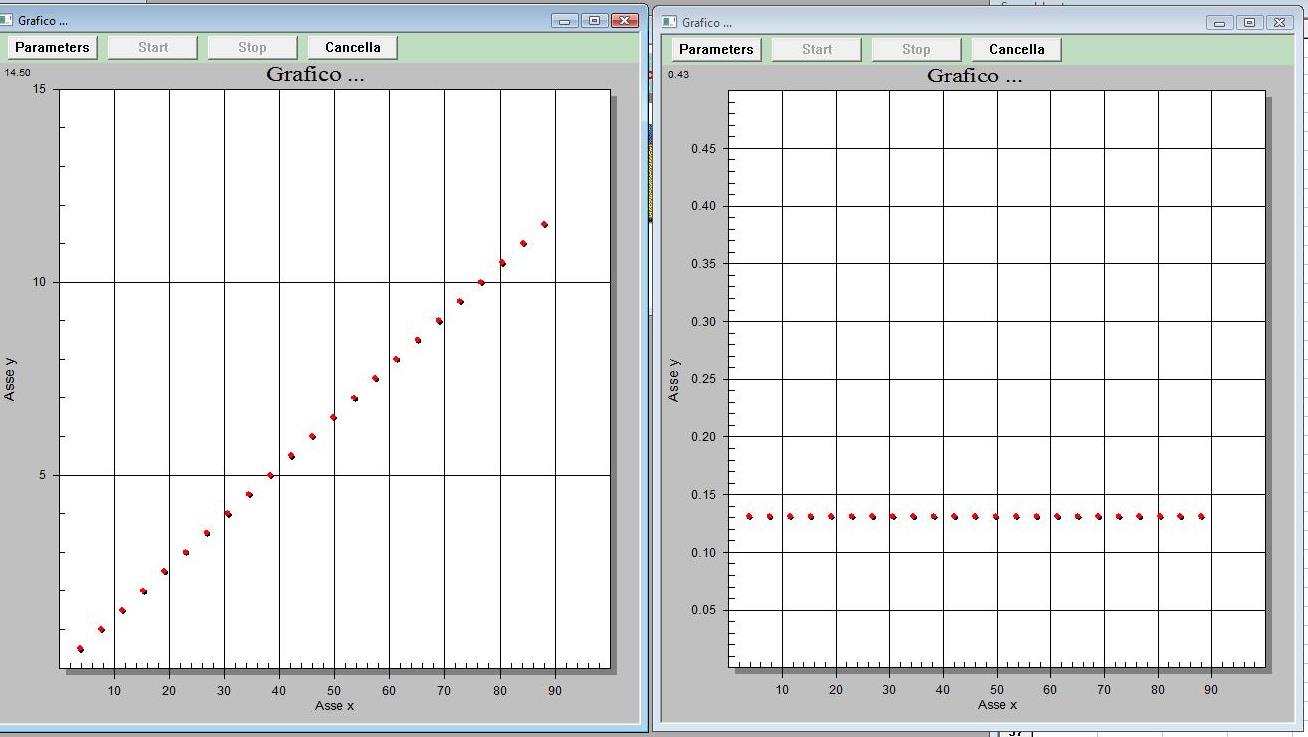Click the 'Asse x' label of left chart
The height and width of the screenshot is (737, 1308).
click(x=334, y=705)
